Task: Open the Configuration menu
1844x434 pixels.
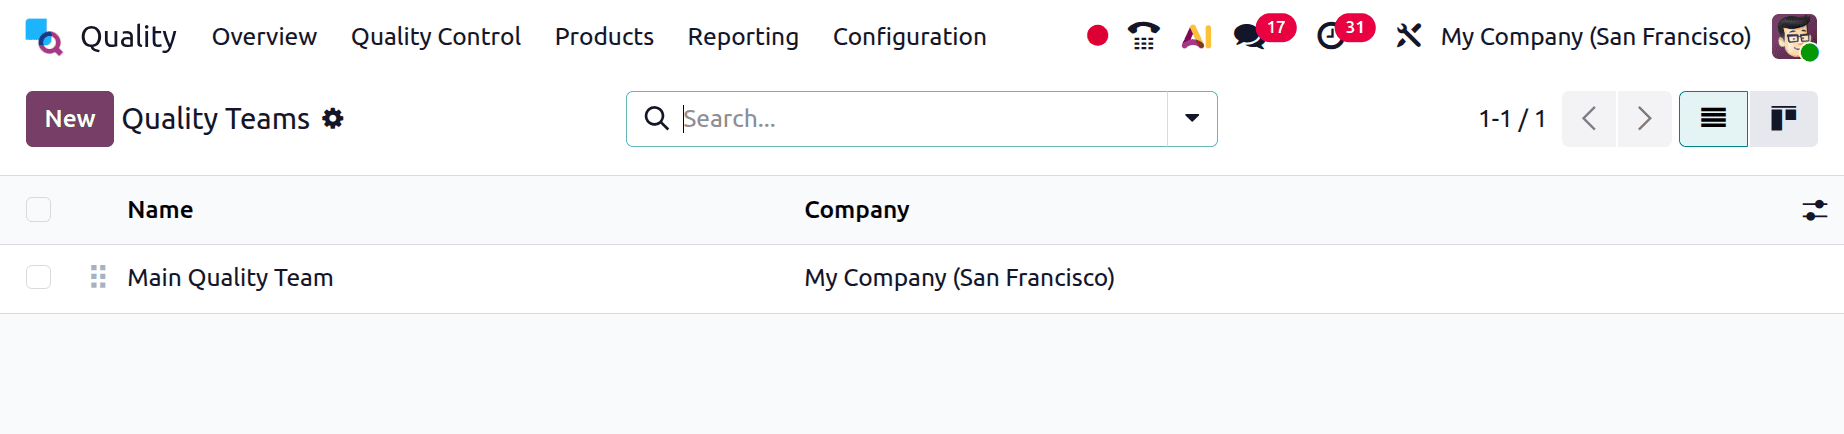Action: (910, 37)
